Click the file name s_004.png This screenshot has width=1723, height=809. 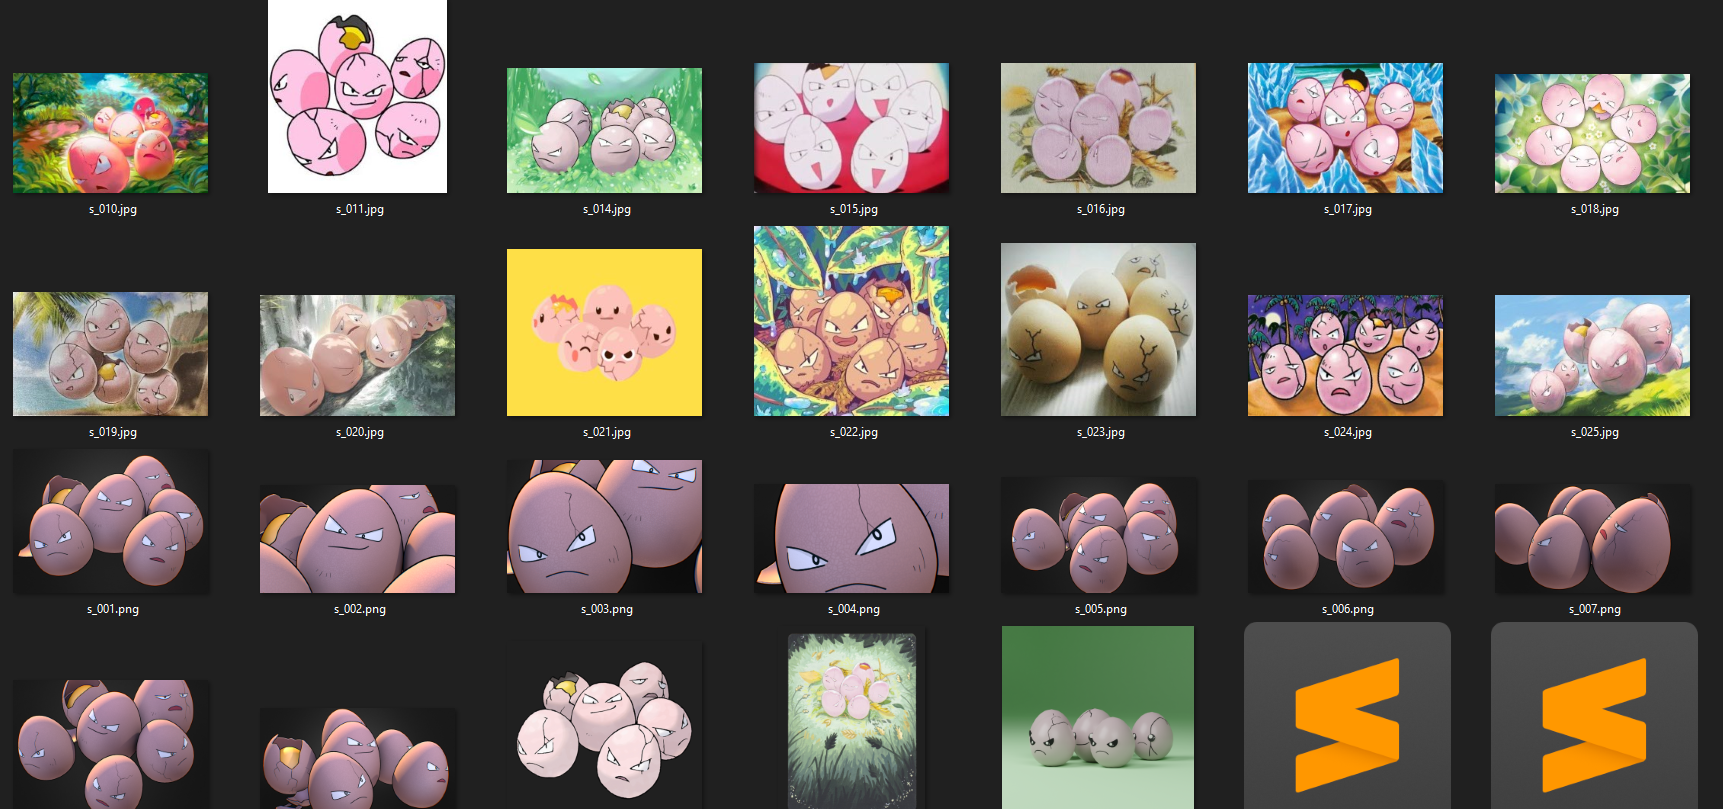854,609
